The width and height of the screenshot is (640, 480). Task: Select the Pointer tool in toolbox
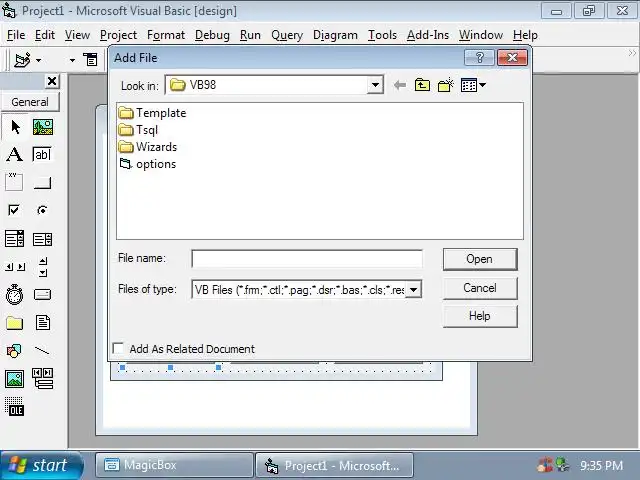[x=15, y=127]
